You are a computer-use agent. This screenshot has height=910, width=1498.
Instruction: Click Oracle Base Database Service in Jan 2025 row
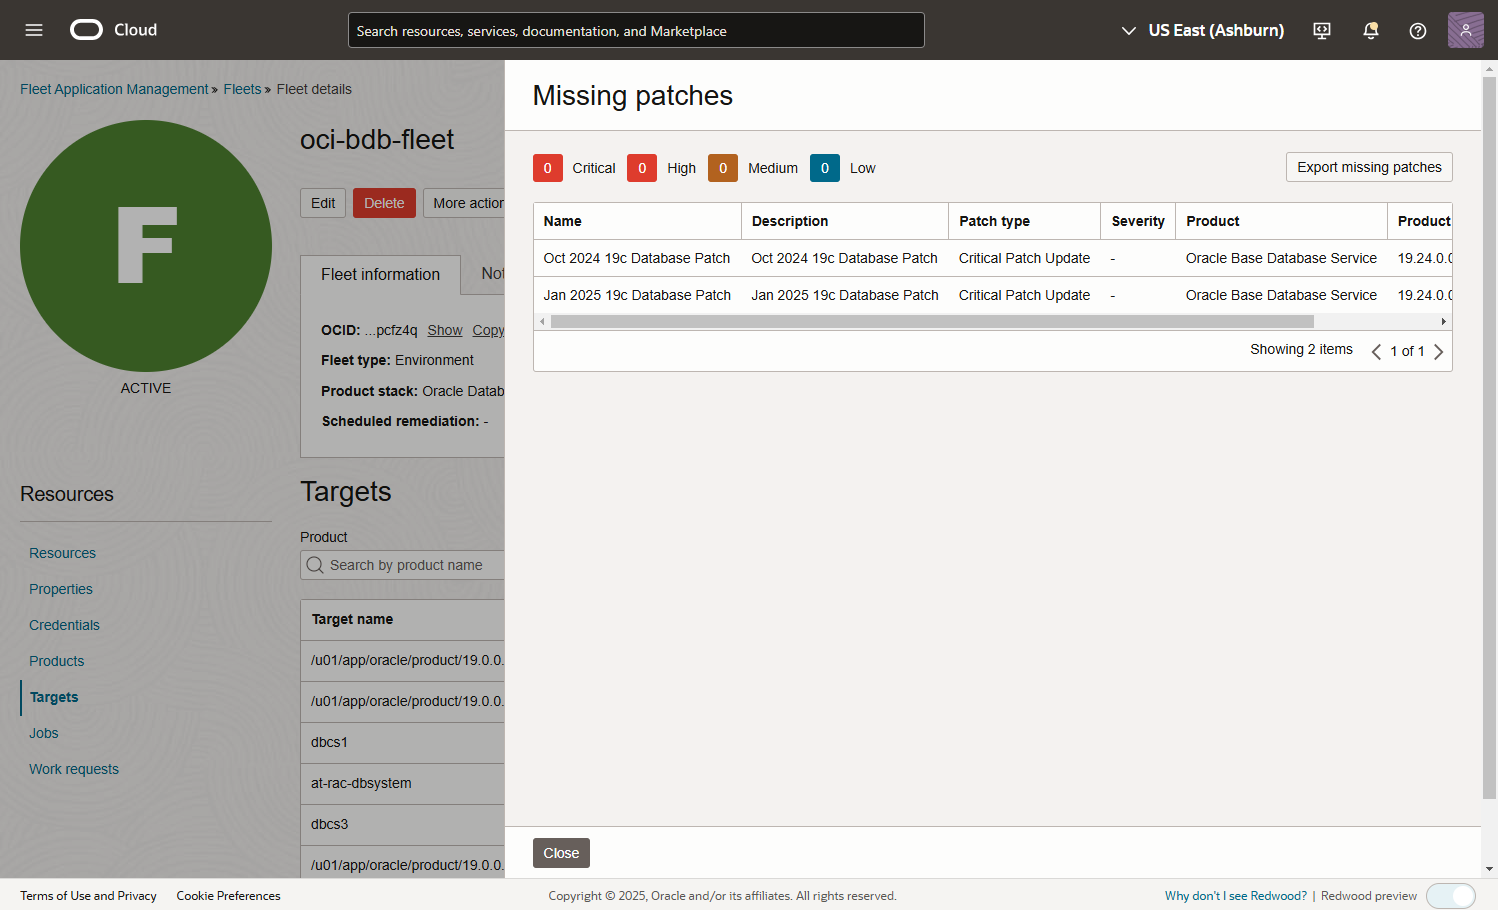click(1281, 295)
